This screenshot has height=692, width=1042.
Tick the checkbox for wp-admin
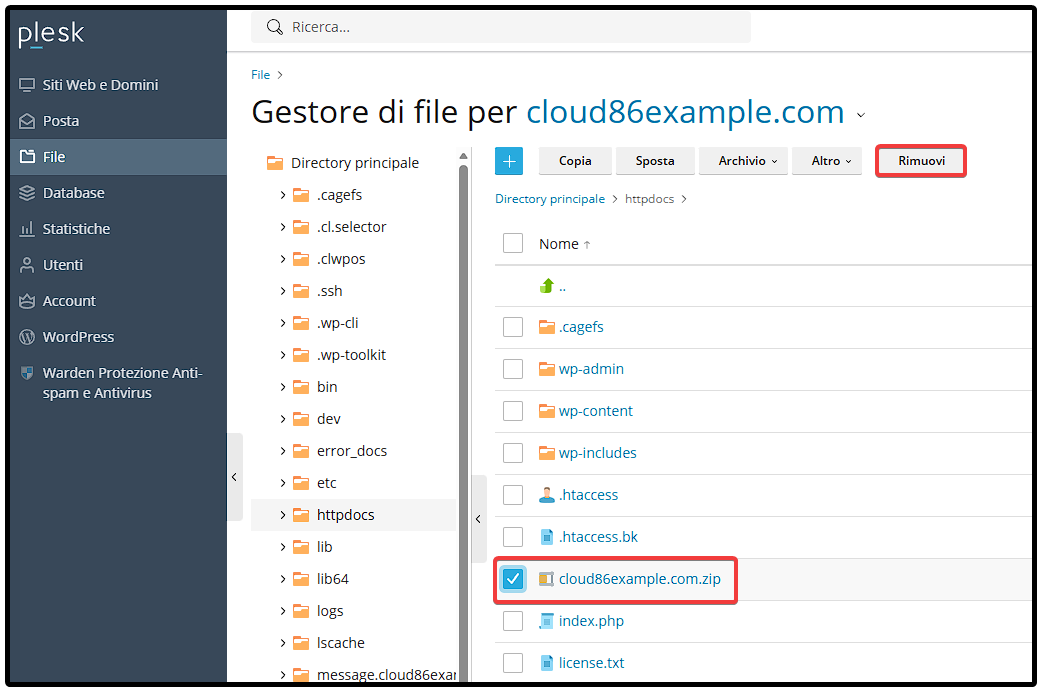tap(513, 369)
